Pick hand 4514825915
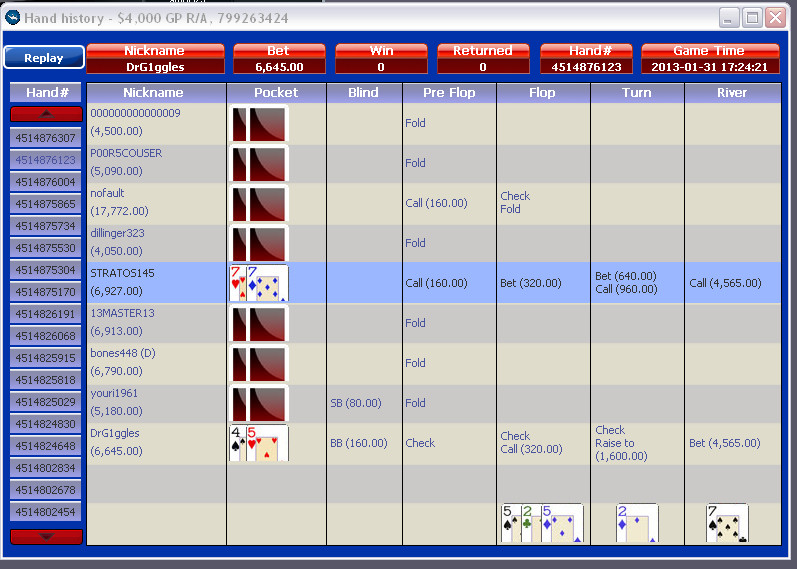The height and width of the screenshot is (569, 797). 46,357
